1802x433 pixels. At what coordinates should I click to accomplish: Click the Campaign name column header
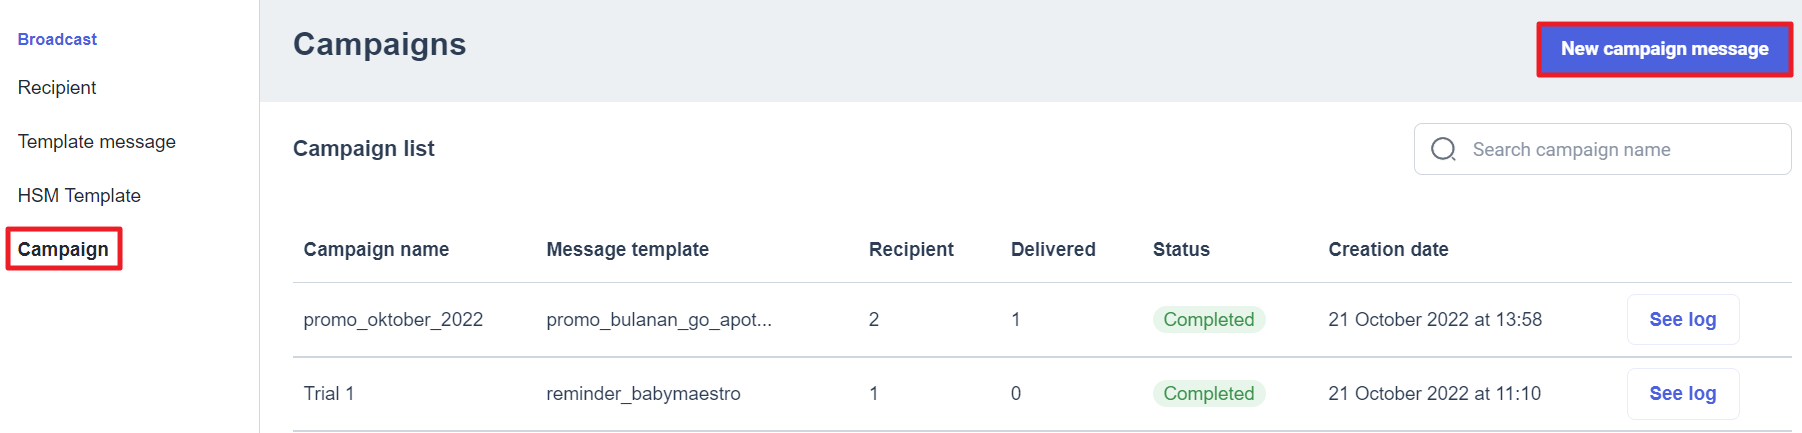tap(376, 249)
